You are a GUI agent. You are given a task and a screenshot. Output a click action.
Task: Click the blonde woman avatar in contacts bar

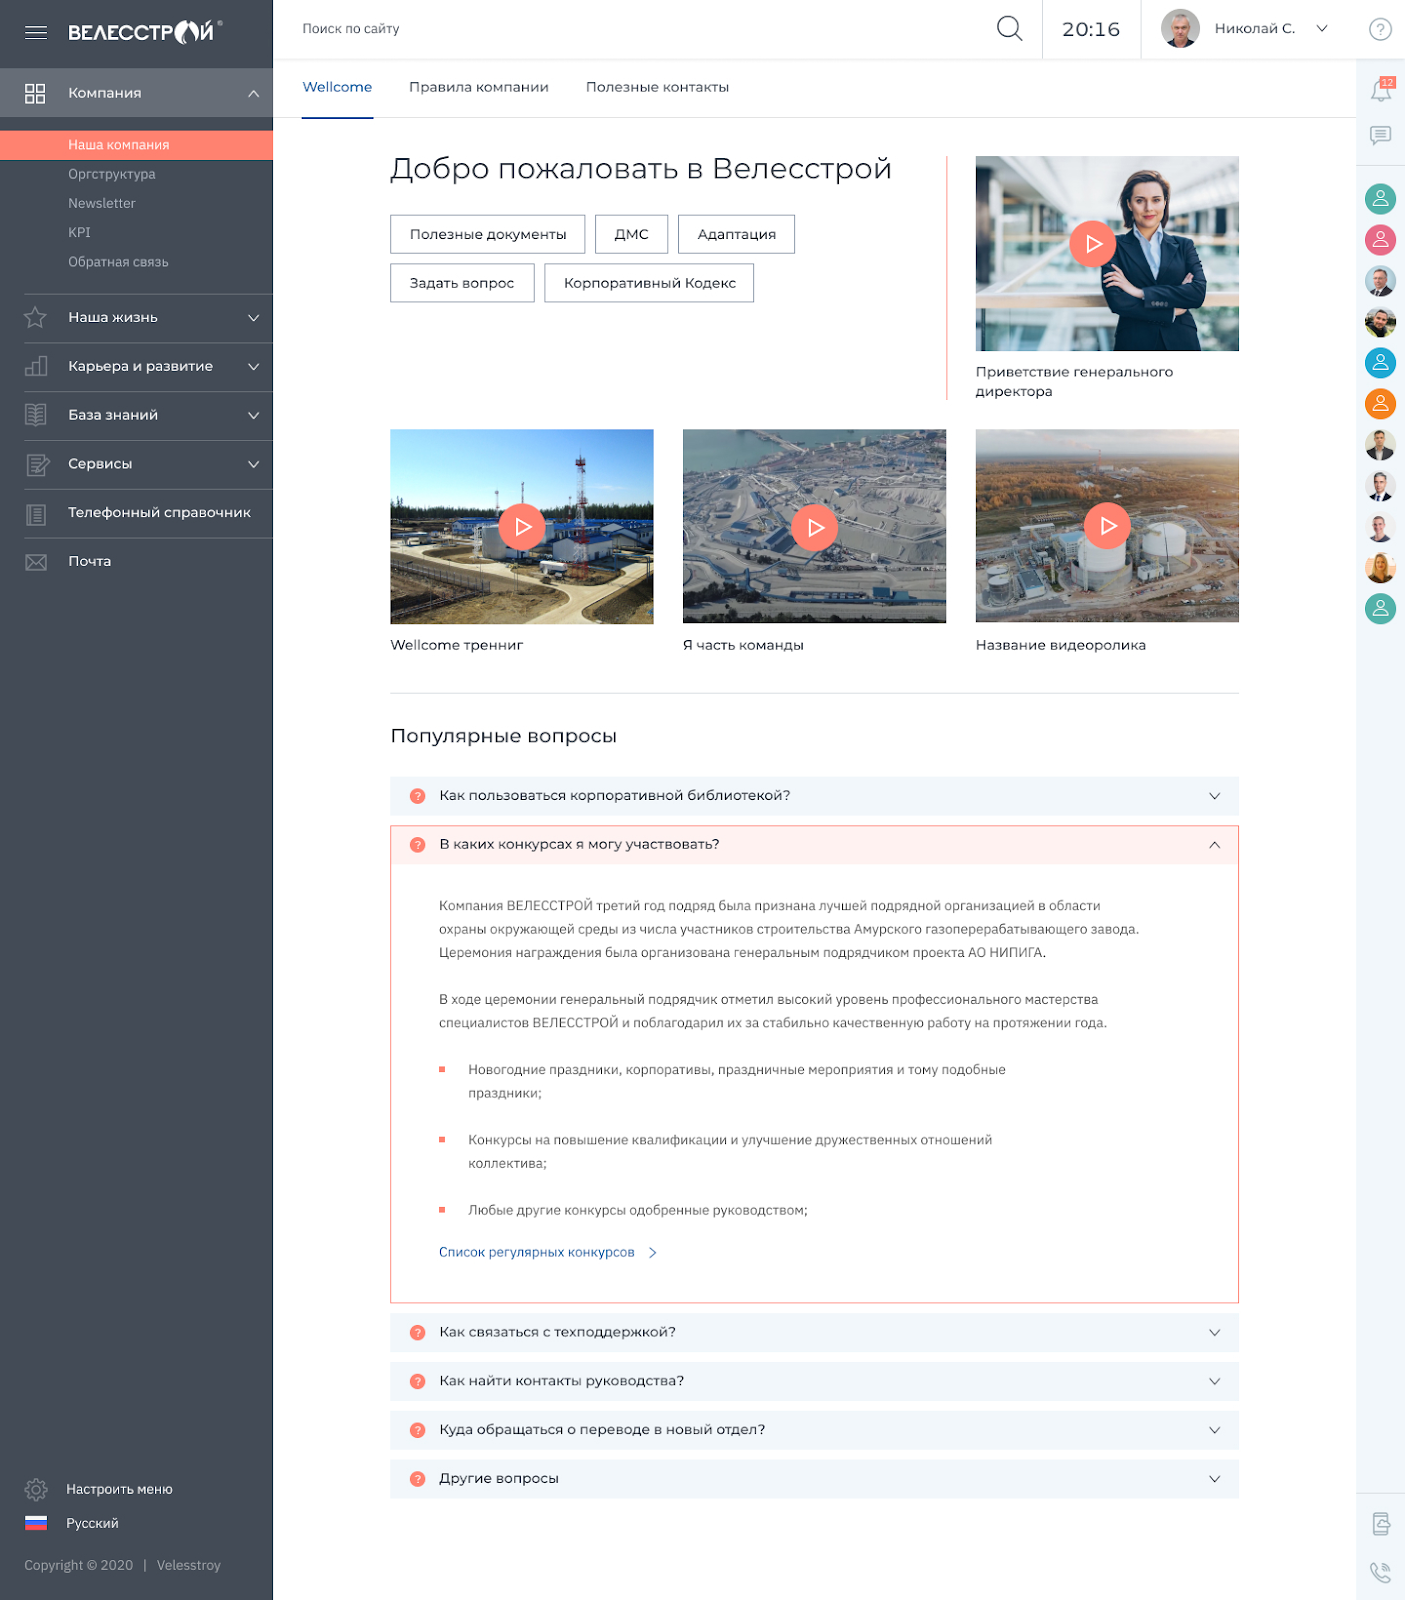coord(1380,568)
